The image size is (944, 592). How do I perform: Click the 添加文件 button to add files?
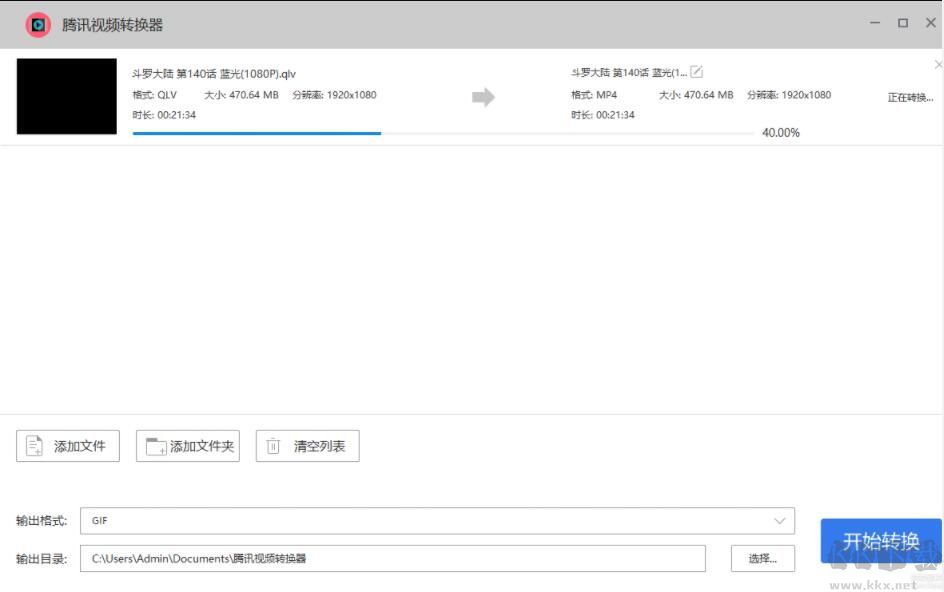coord(67,446)
